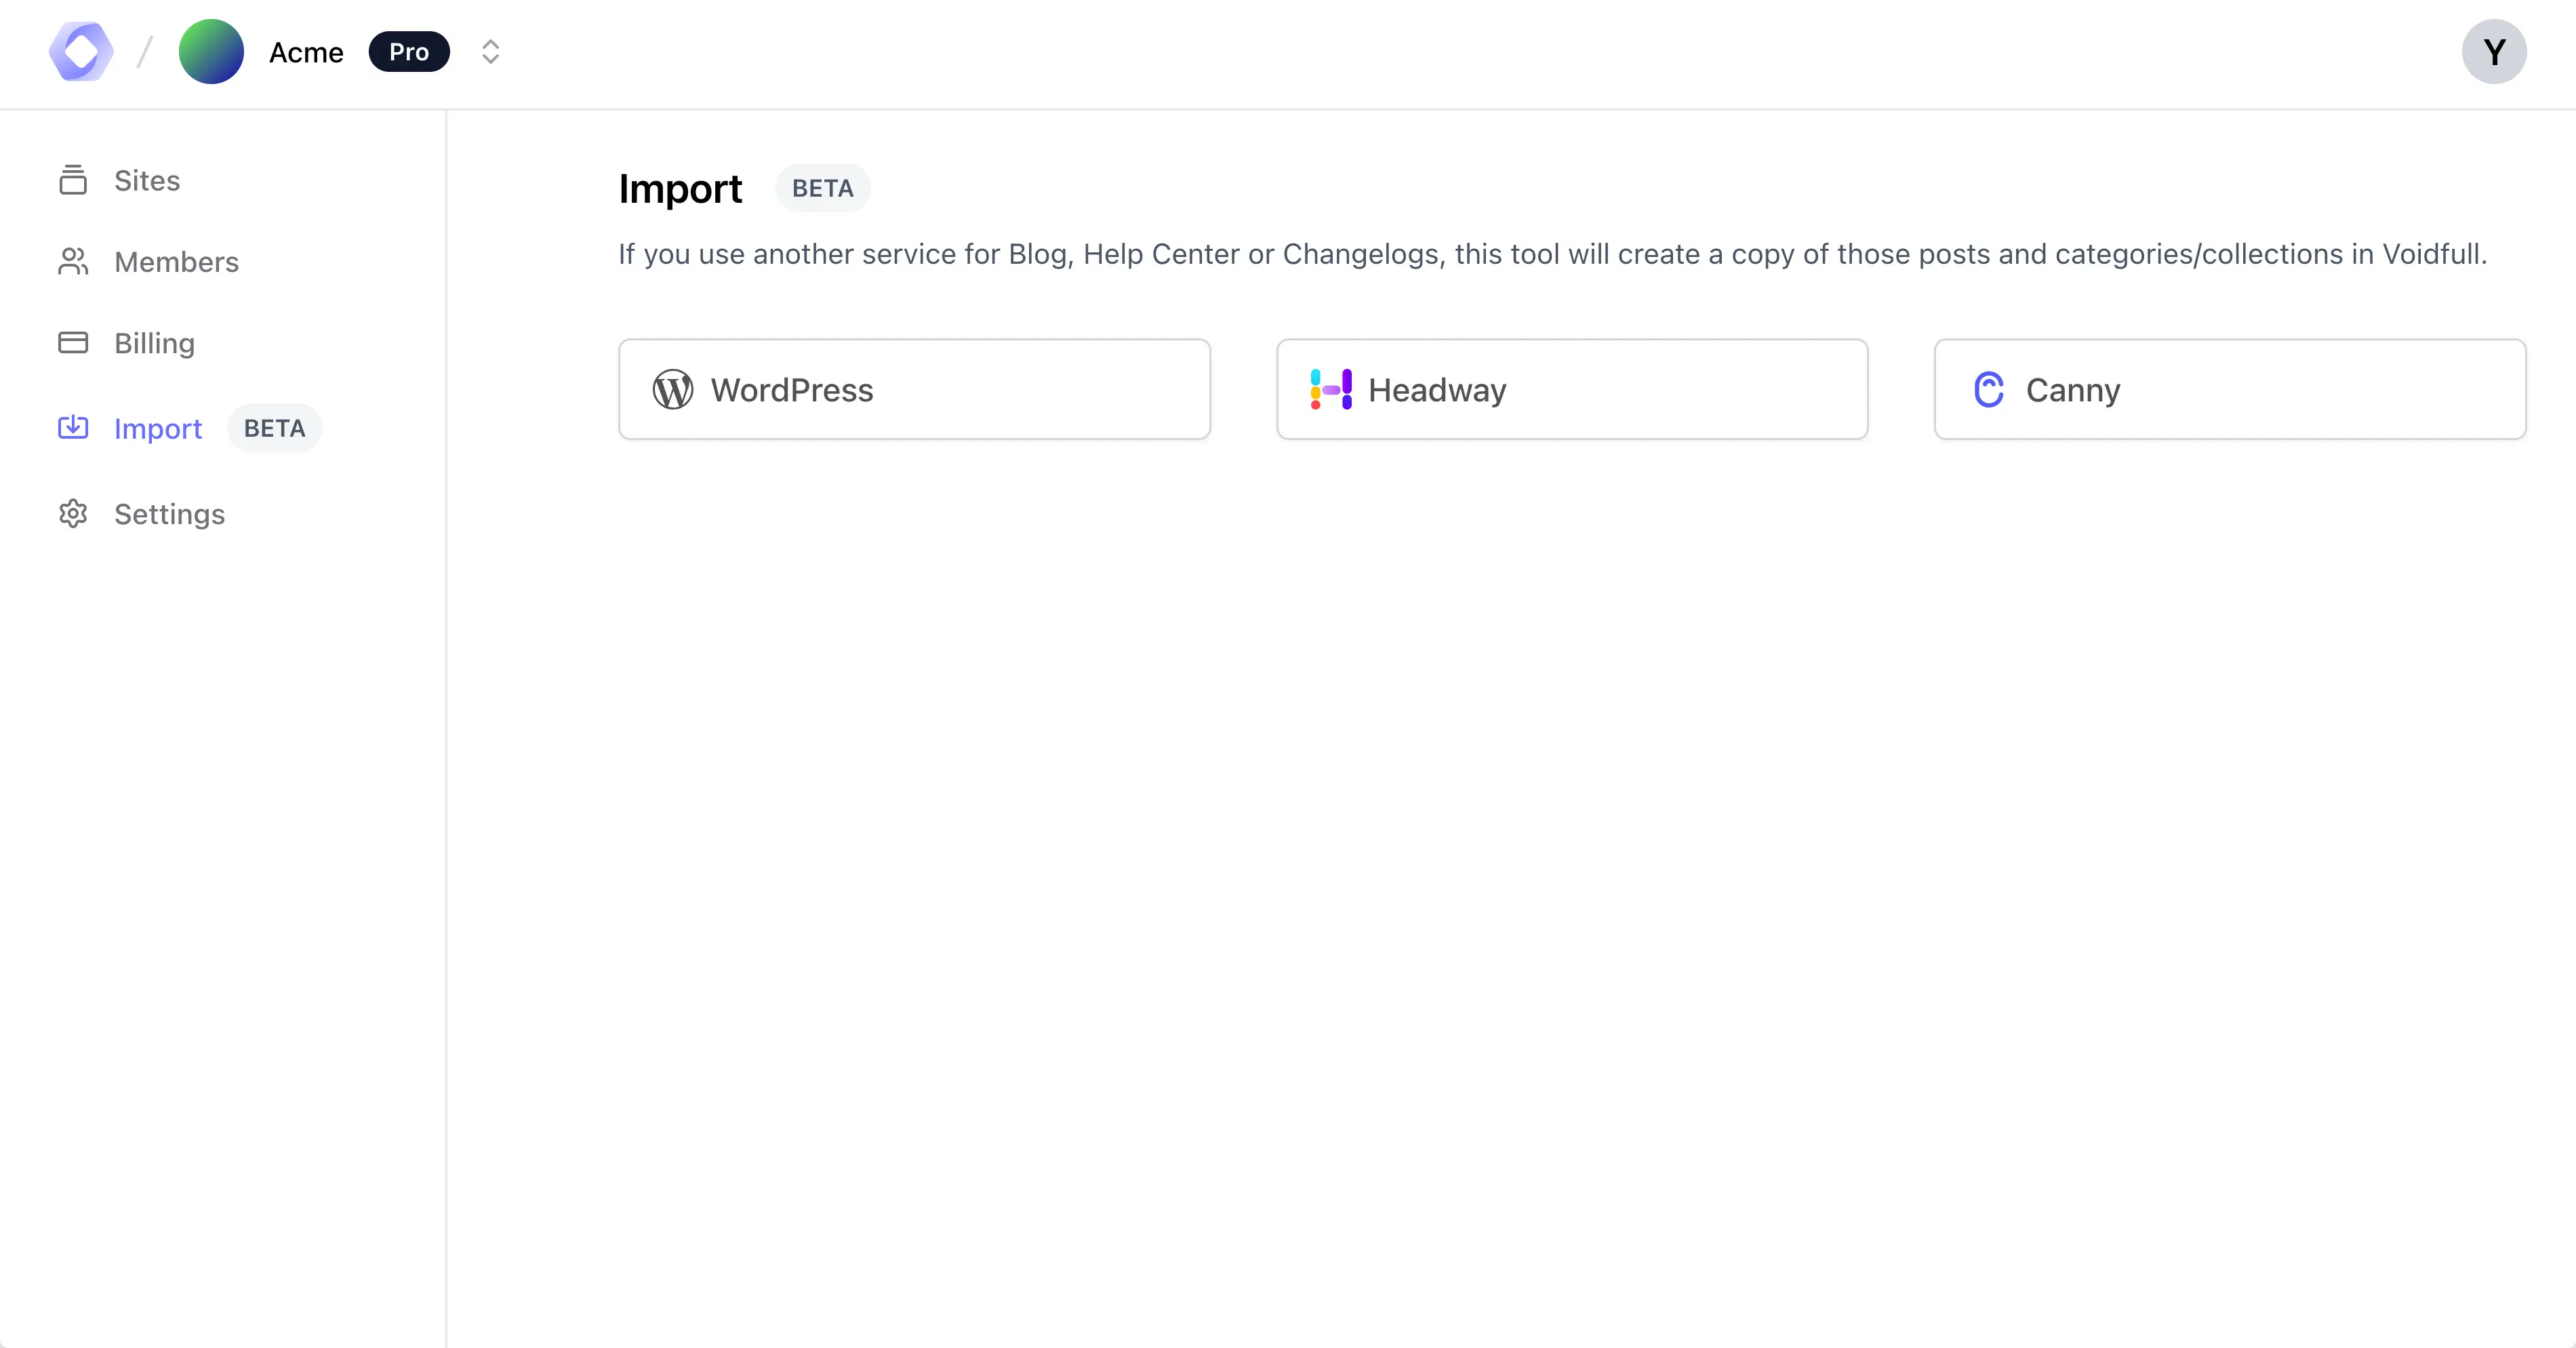Go to the Members menu label
This screenshot has width=2576, height=1348.
click(x=176, y=262)
